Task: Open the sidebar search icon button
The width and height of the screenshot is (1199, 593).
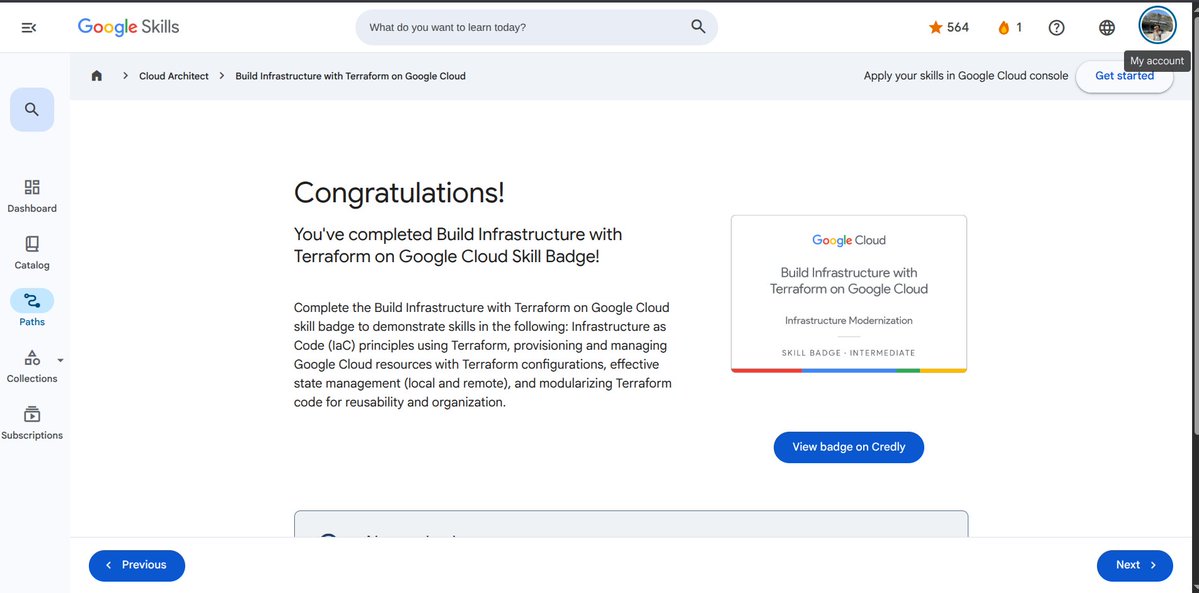Action: coord(31,109)
